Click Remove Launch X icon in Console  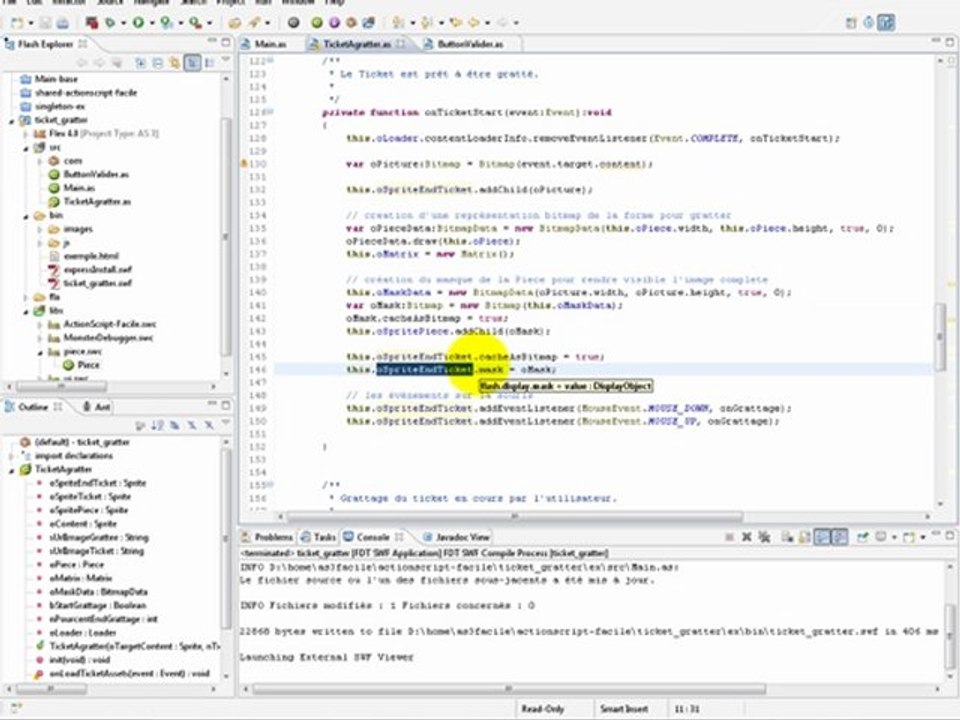point(747,537)
